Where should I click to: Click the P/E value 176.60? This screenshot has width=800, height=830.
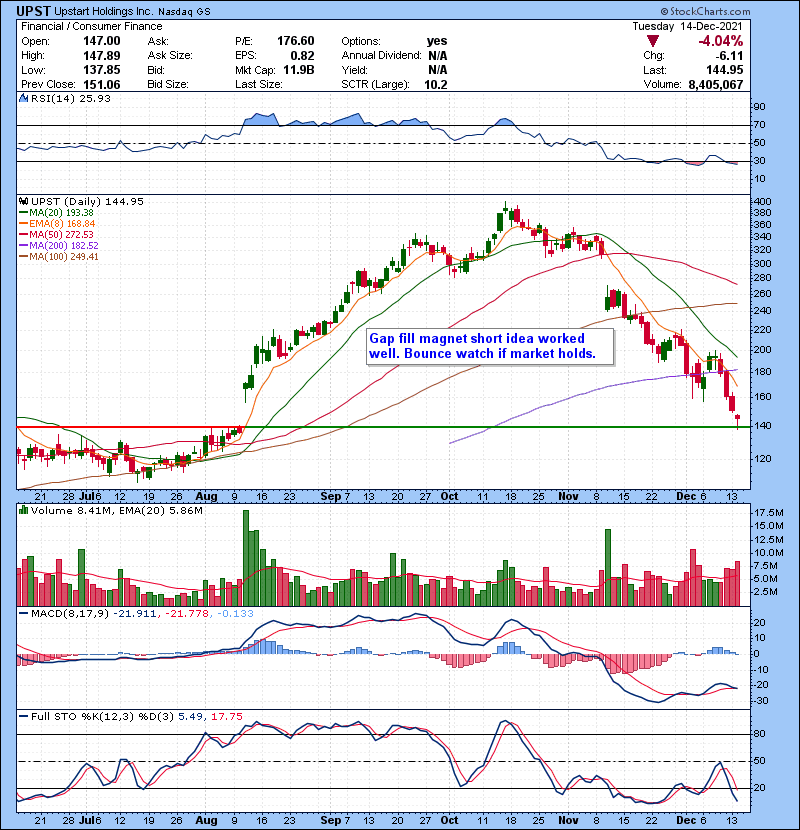click(296, 41)
